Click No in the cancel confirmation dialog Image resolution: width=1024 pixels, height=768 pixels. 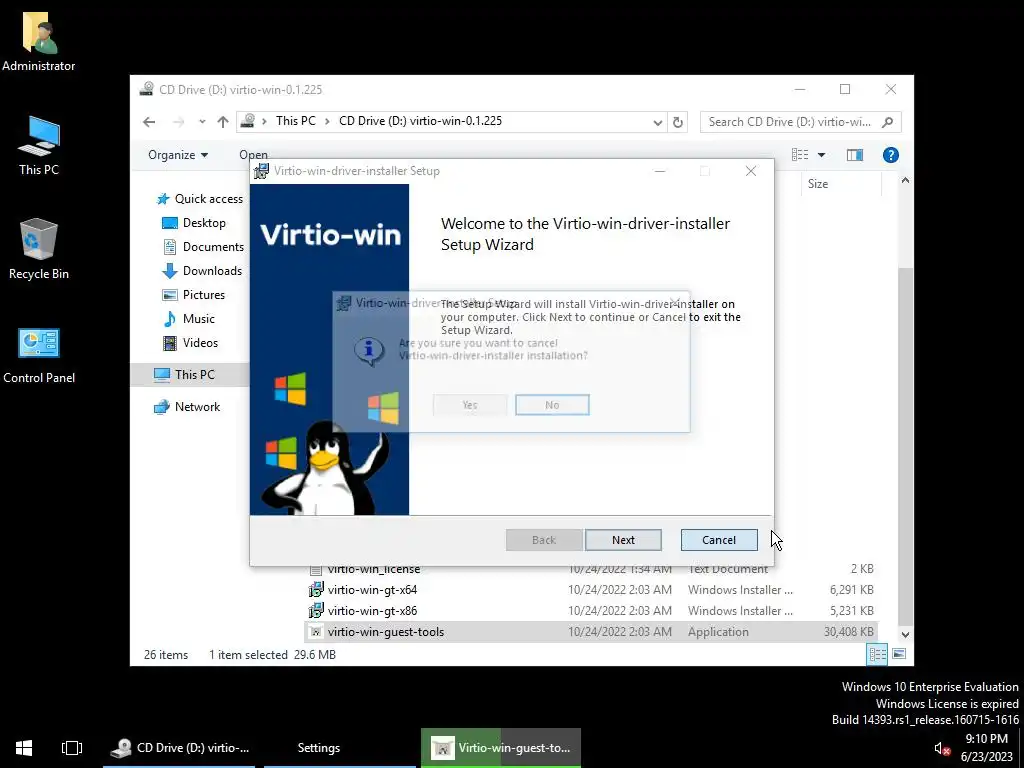[x=552, y=405]
